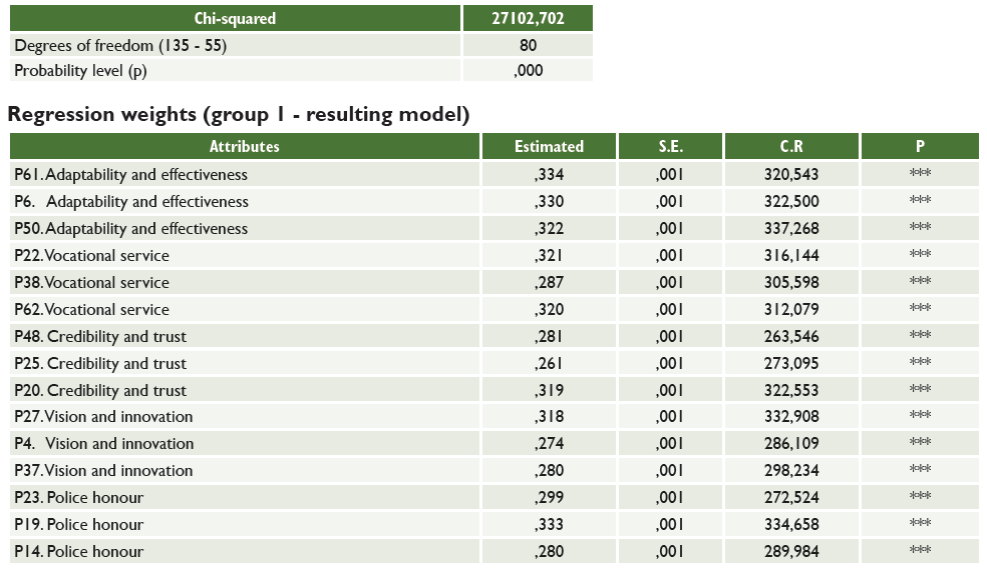Select the P14 Police honour row label

[79, 551]
